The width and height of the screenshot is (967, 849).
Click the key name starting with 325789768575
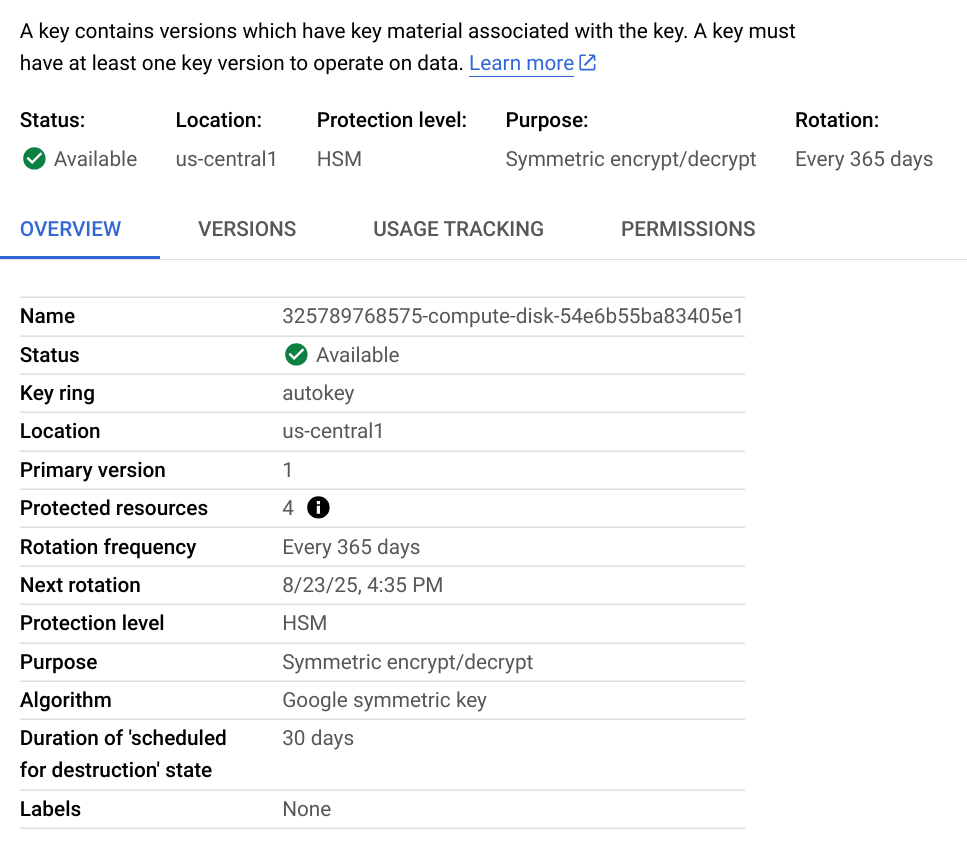coord(512,316)
